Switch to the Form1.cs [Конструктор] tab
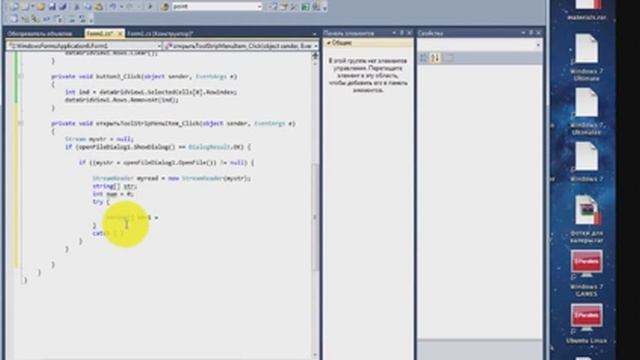The height and width of the screenshot is (360, 640). coord(160,34)
